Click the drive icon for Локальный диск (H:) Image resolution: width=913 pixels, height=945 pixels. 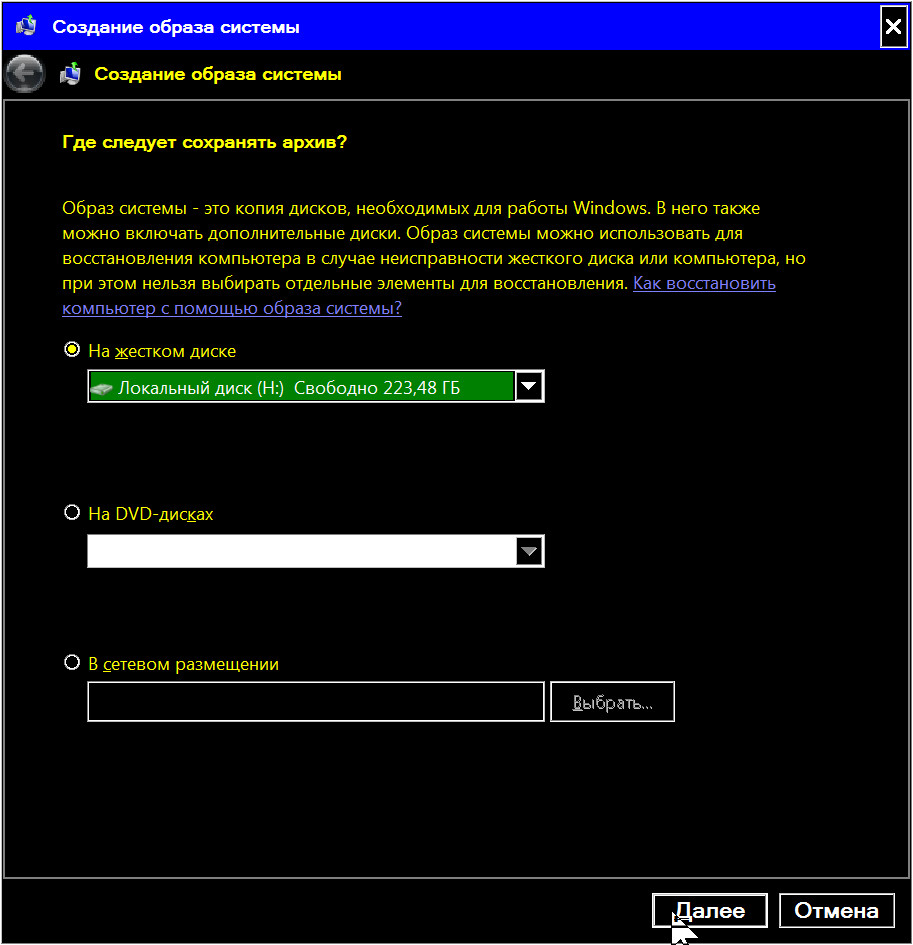tap(102, 388)
